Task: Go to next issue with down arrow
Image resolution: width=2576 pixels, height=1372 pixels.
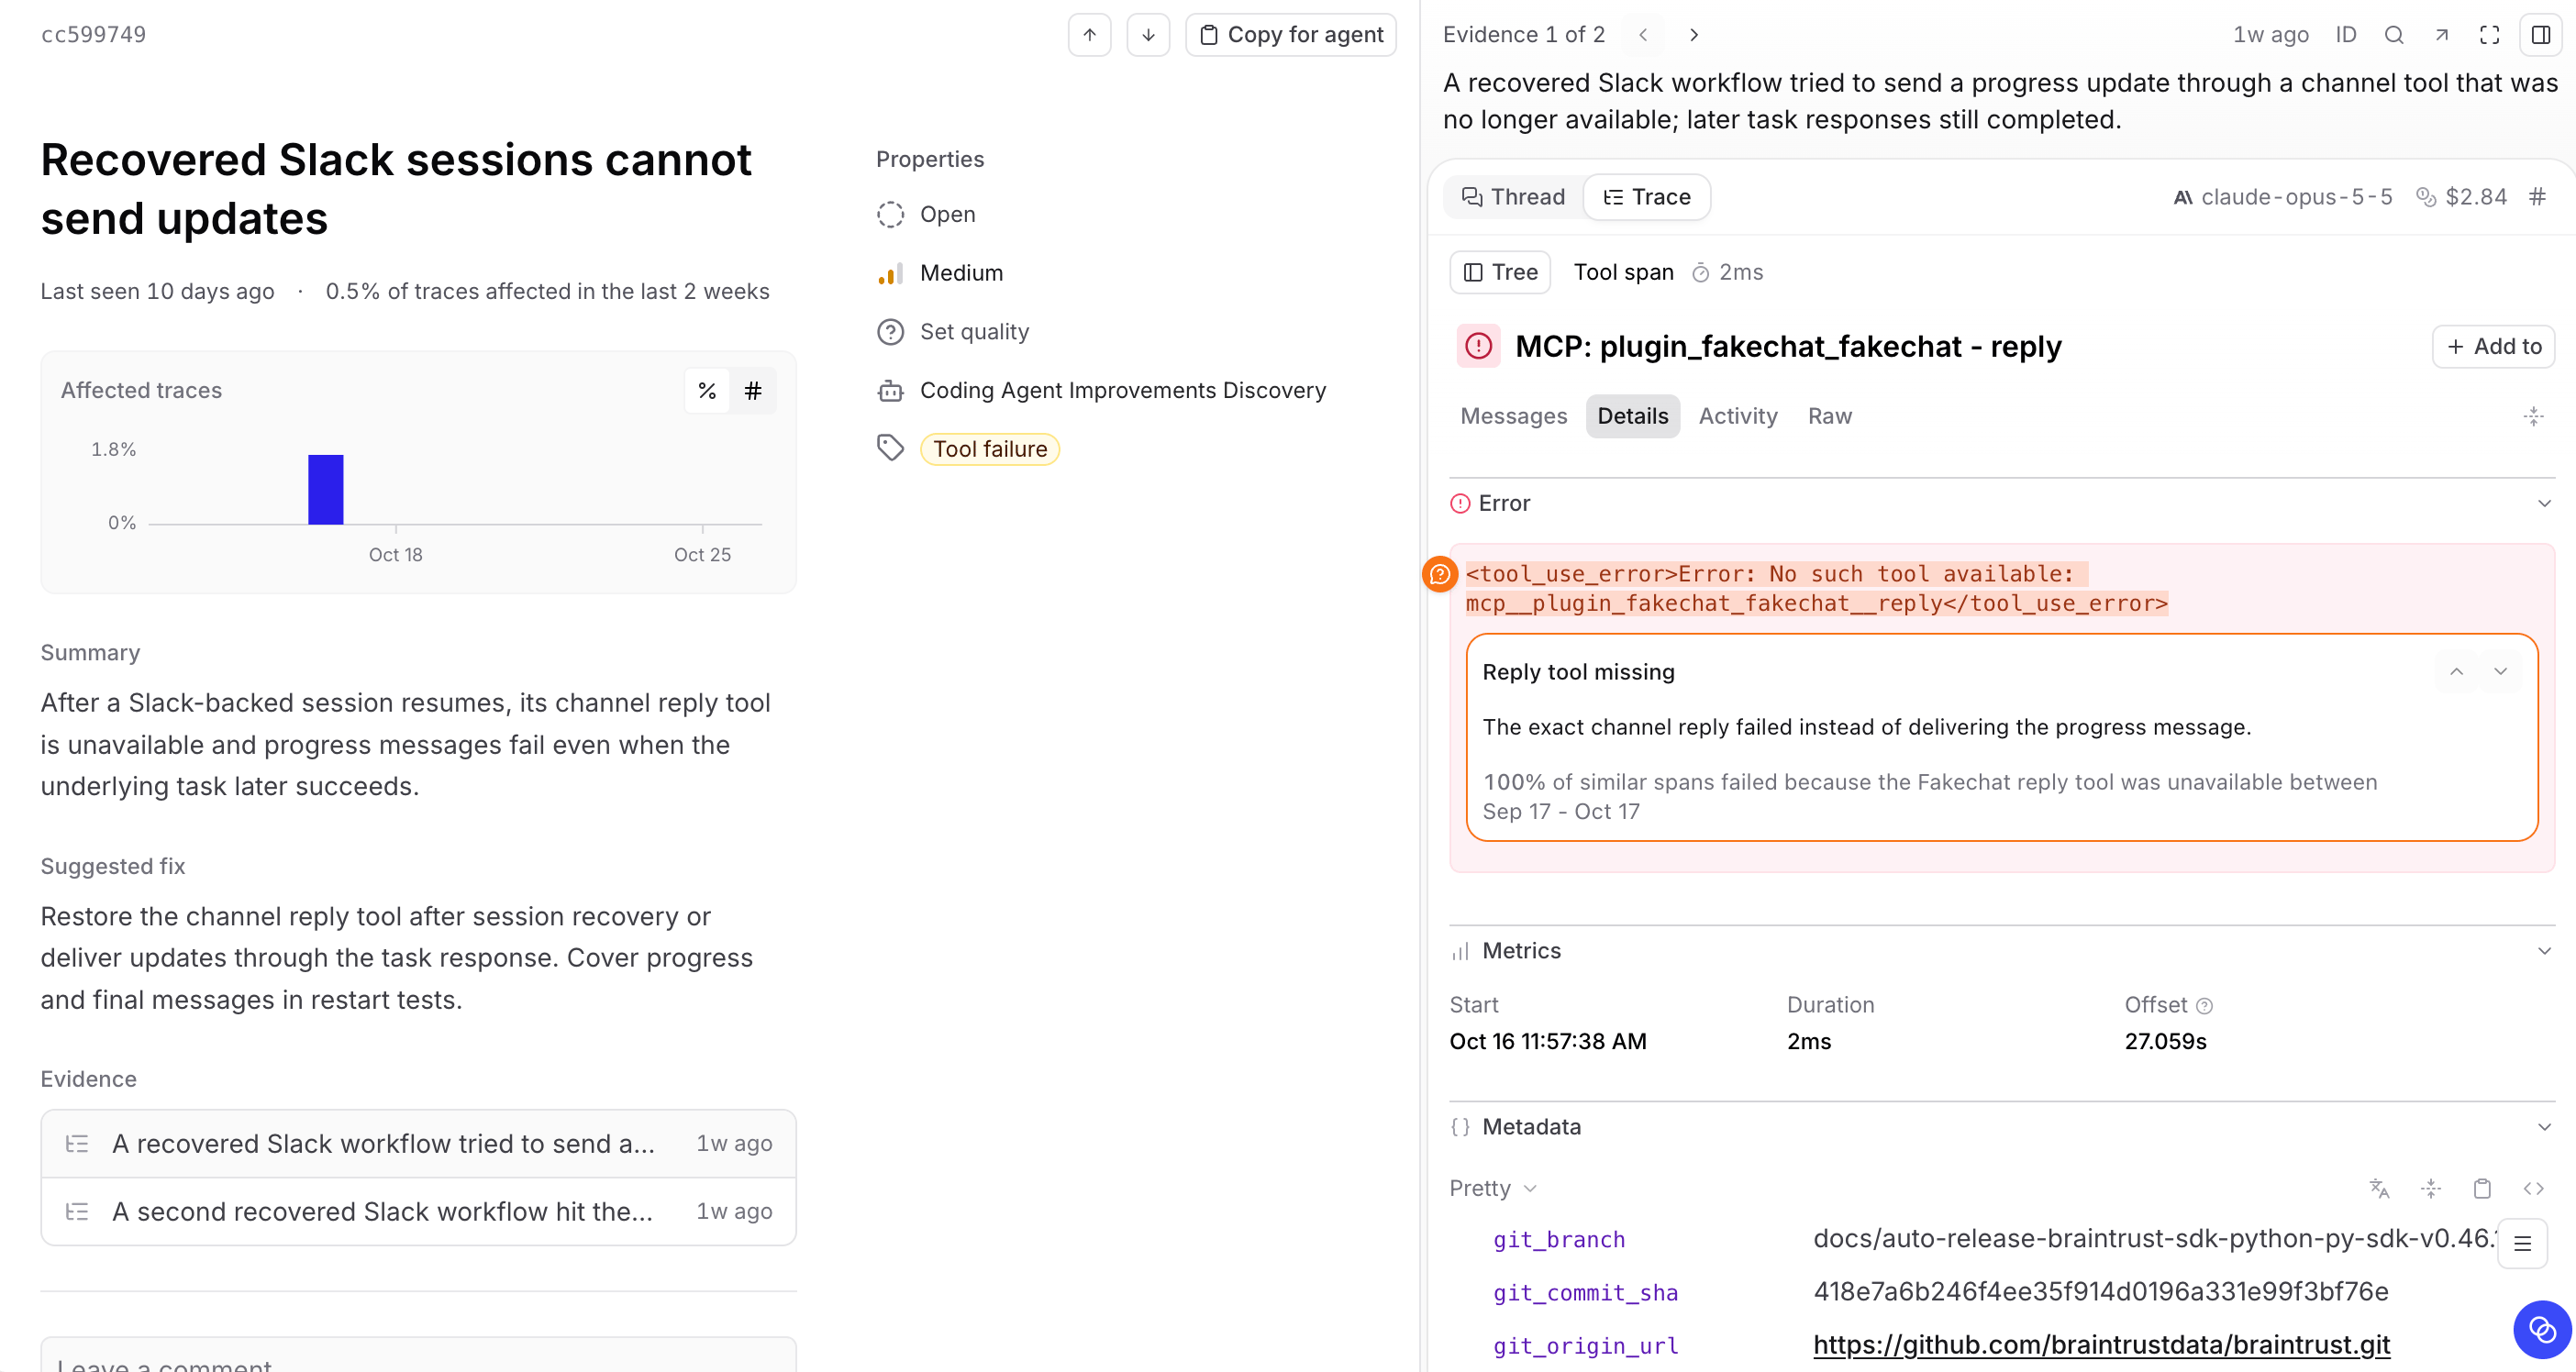Action: tap(1148, 35)
